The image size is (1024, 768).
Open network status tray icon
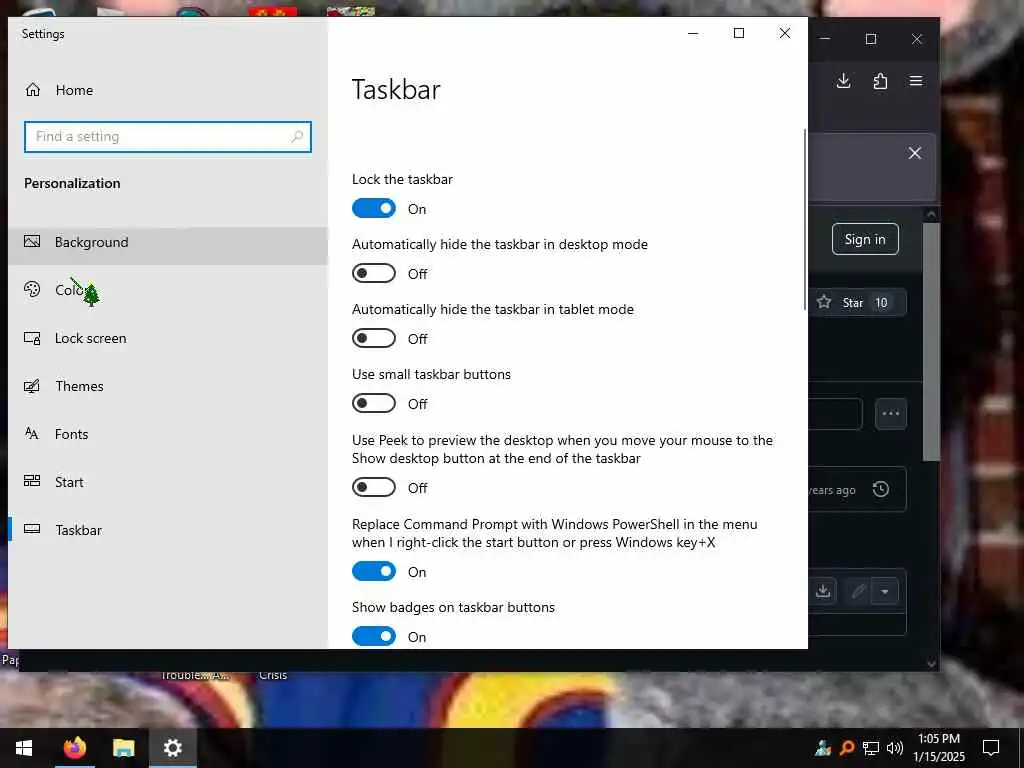click(871, 748)
